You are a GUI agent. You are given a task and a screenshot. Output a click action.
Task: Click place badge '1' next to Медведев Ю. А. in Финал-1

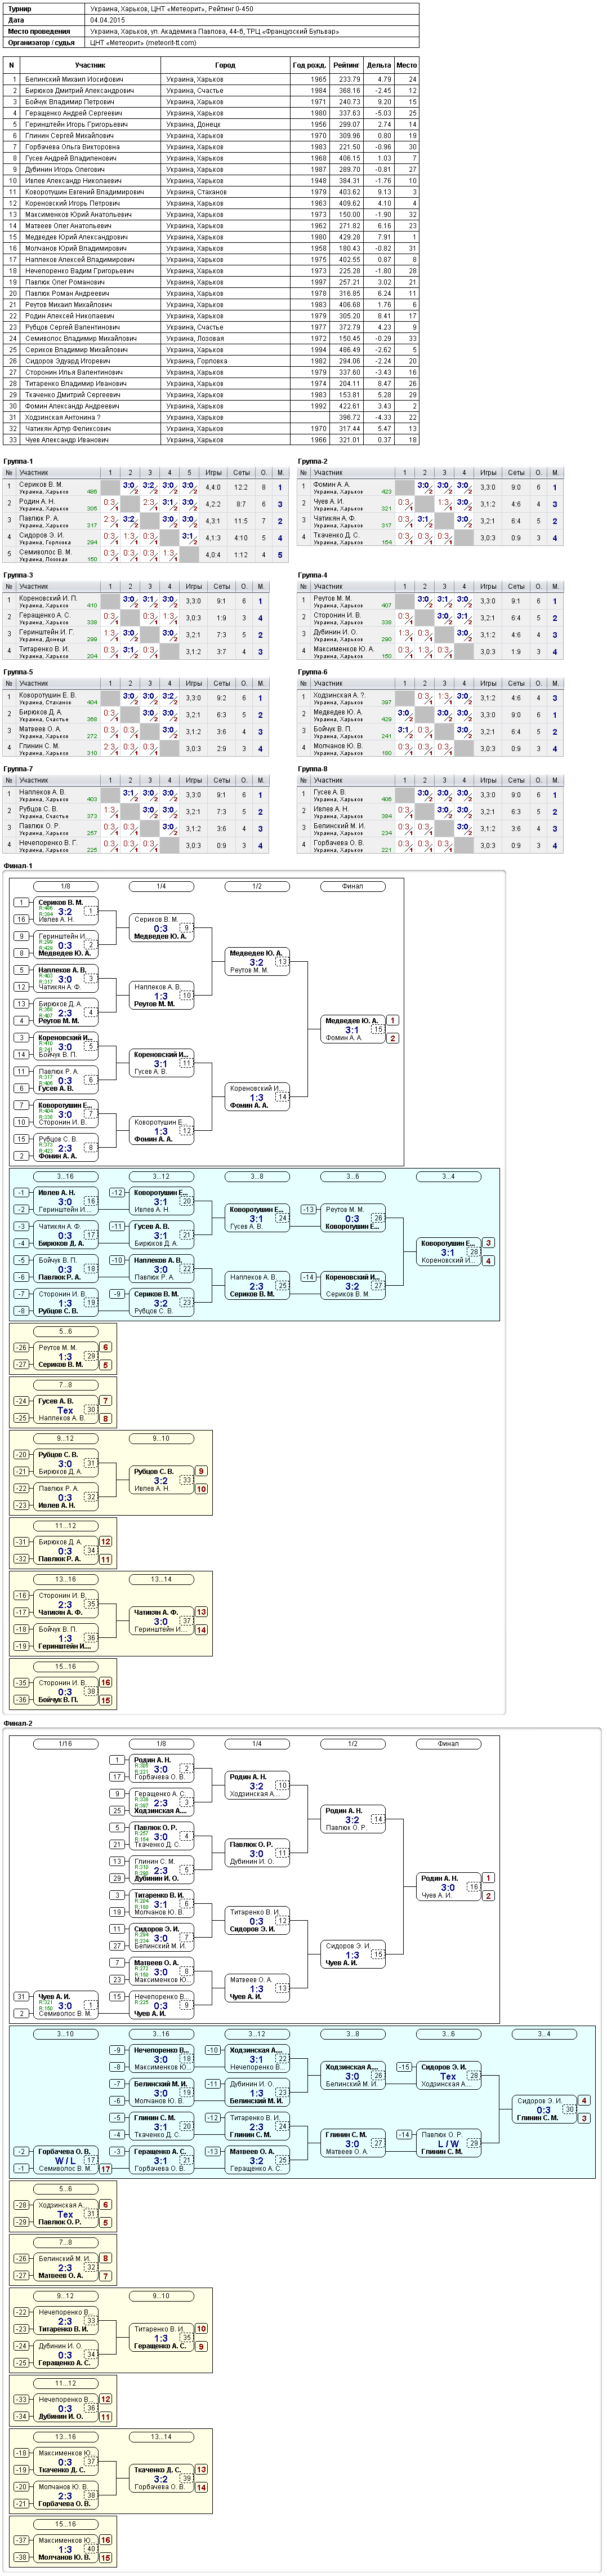pos(393,1021)
